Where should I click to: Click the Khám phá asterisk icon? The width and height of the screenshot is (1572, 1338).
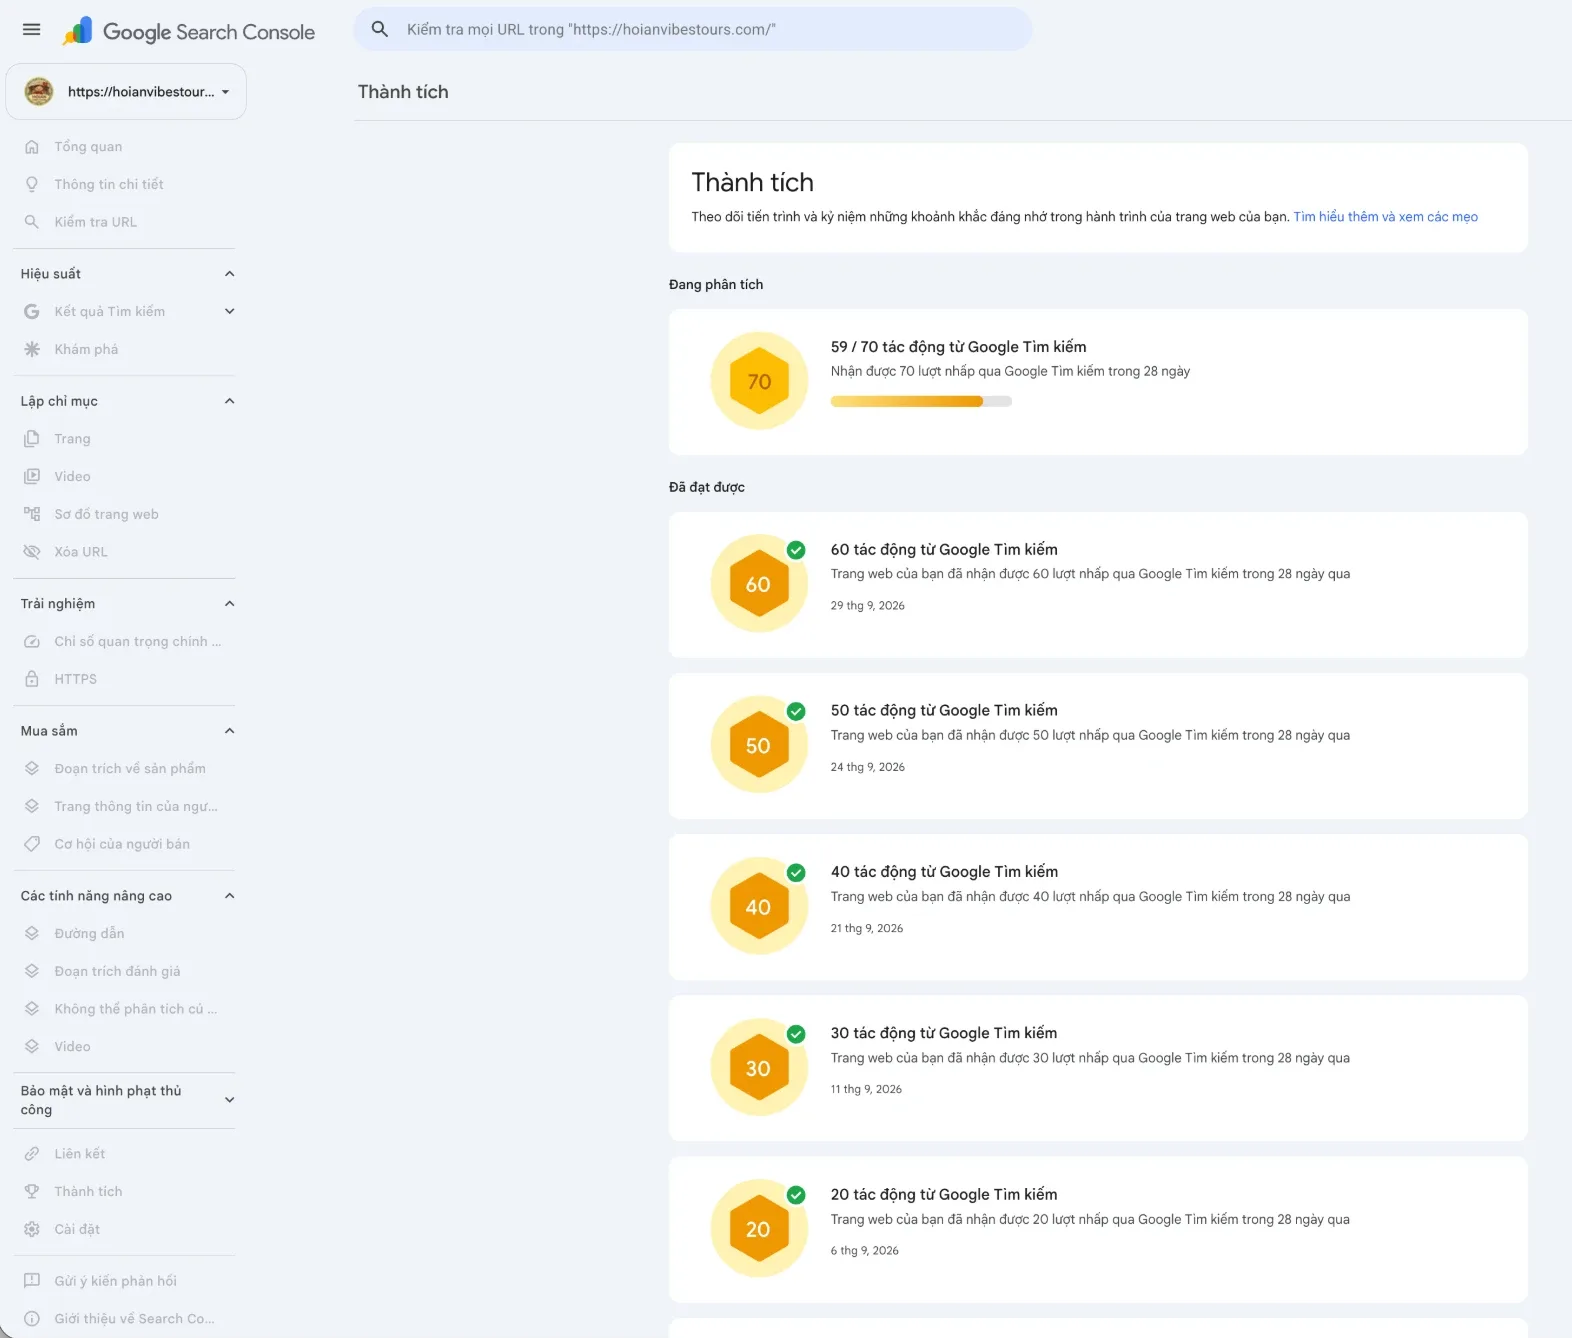(32, 349)
